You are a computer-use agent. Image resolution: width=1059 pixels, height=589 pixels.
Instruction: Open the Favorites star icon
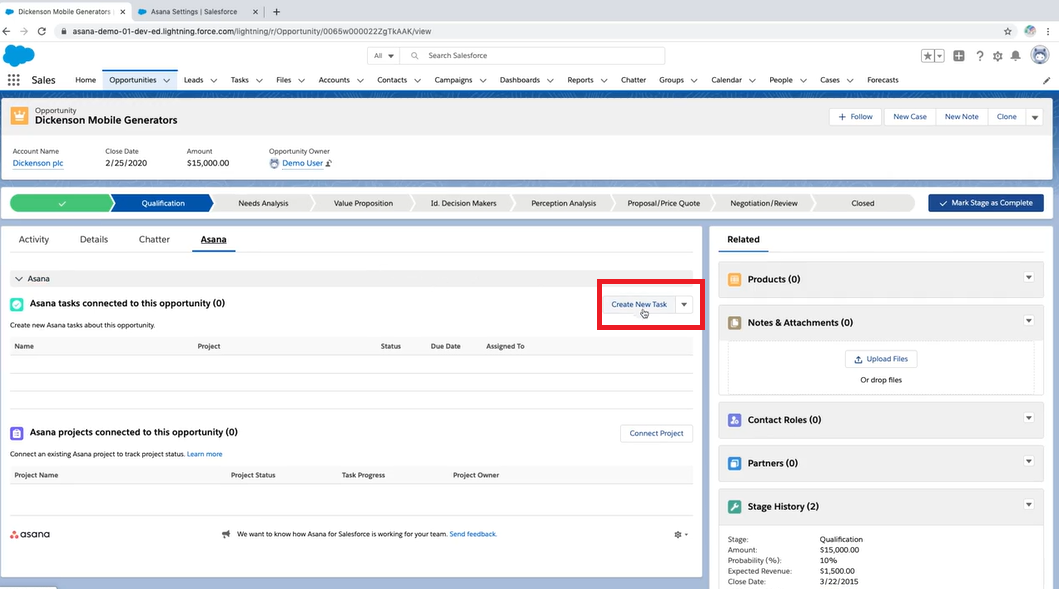(x=928, y=56)
